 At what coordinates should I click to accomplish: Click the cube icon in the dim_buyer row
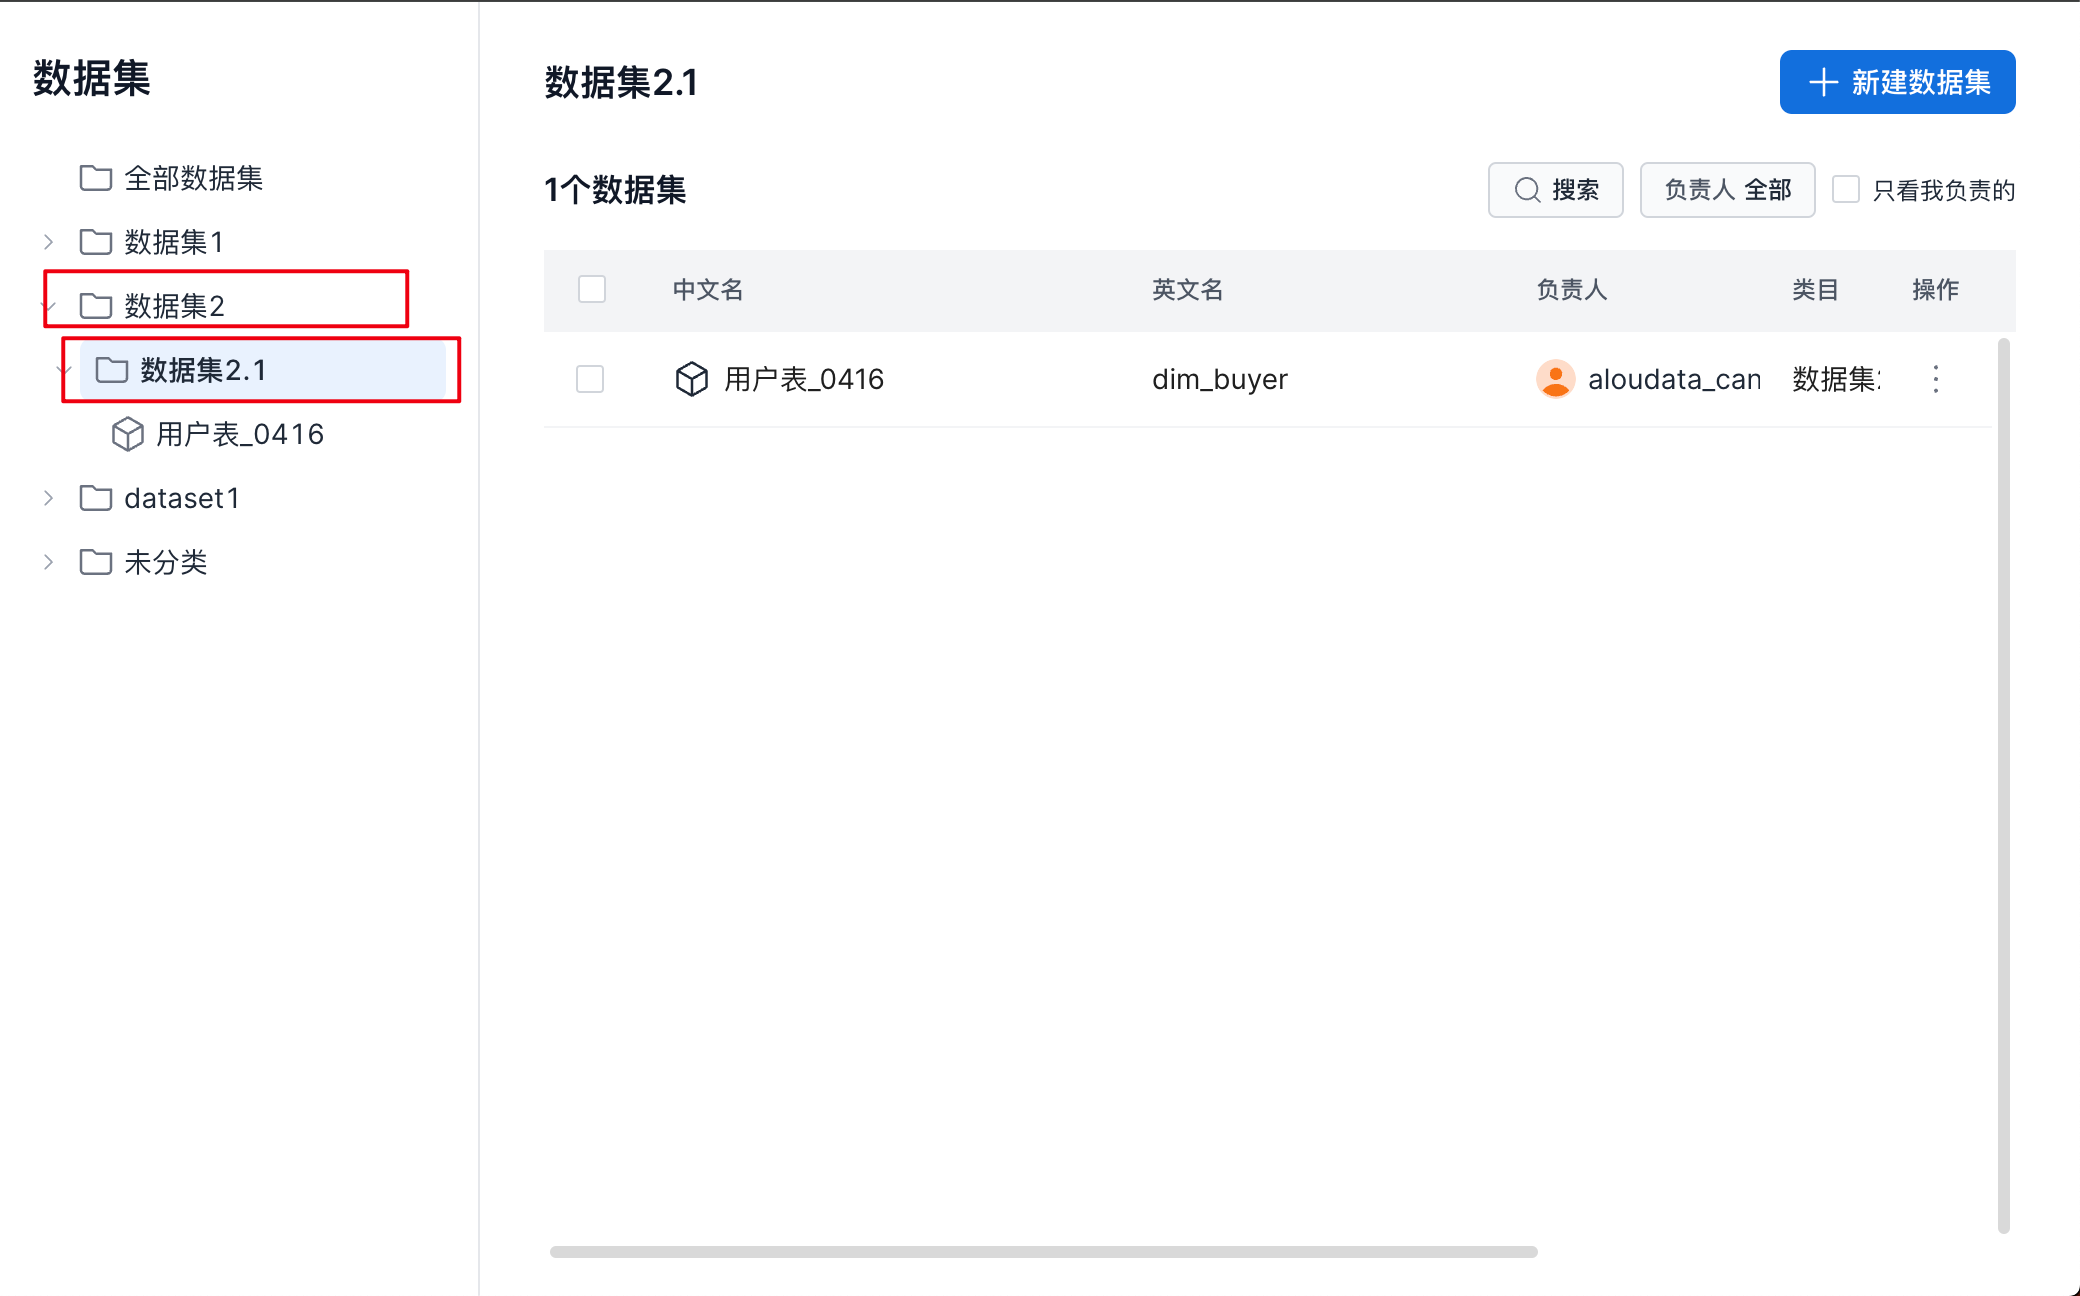tap(691, 379)
